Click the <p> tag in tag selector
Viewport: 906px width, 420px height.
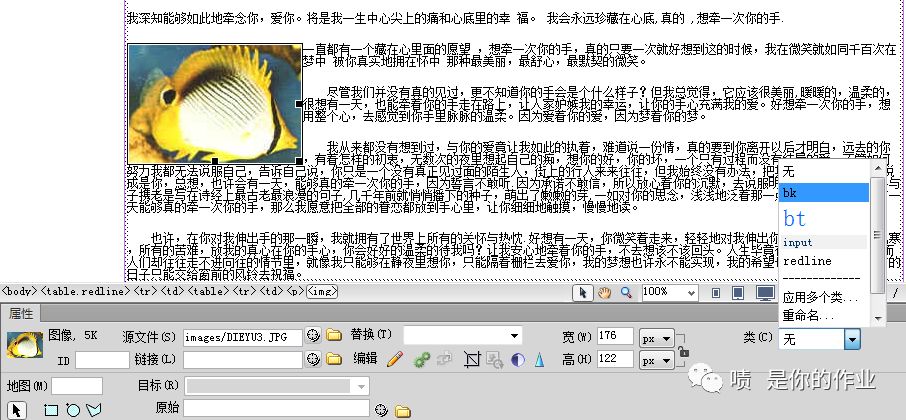[x=296, y=292]
